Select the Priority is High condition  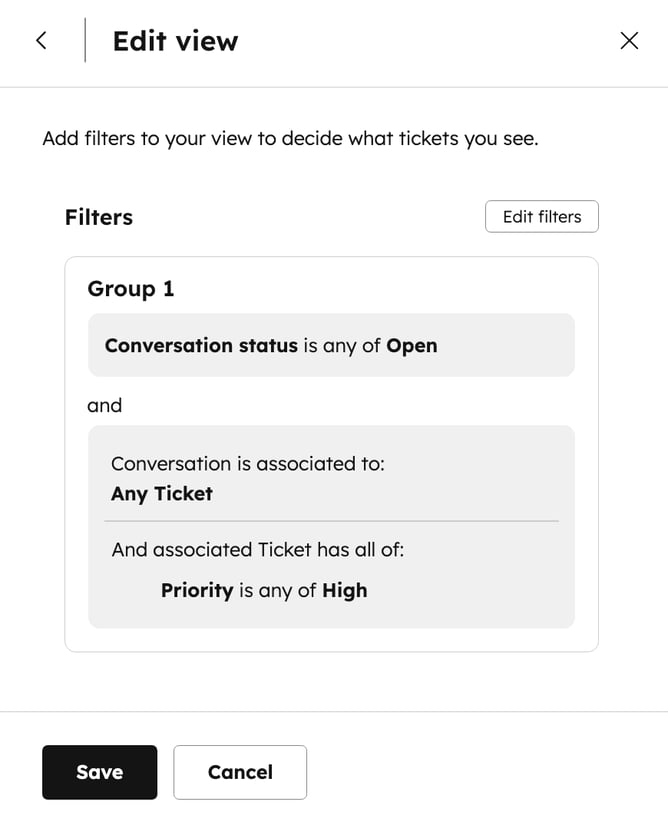pyautogui.click(x=264, y=590)
